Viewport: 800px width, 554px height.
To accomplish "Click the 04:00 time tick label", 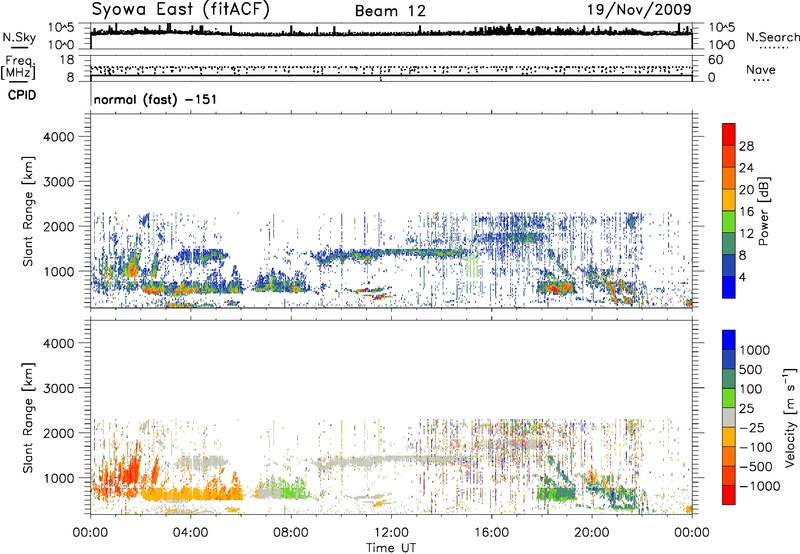I will click(190, 533).
